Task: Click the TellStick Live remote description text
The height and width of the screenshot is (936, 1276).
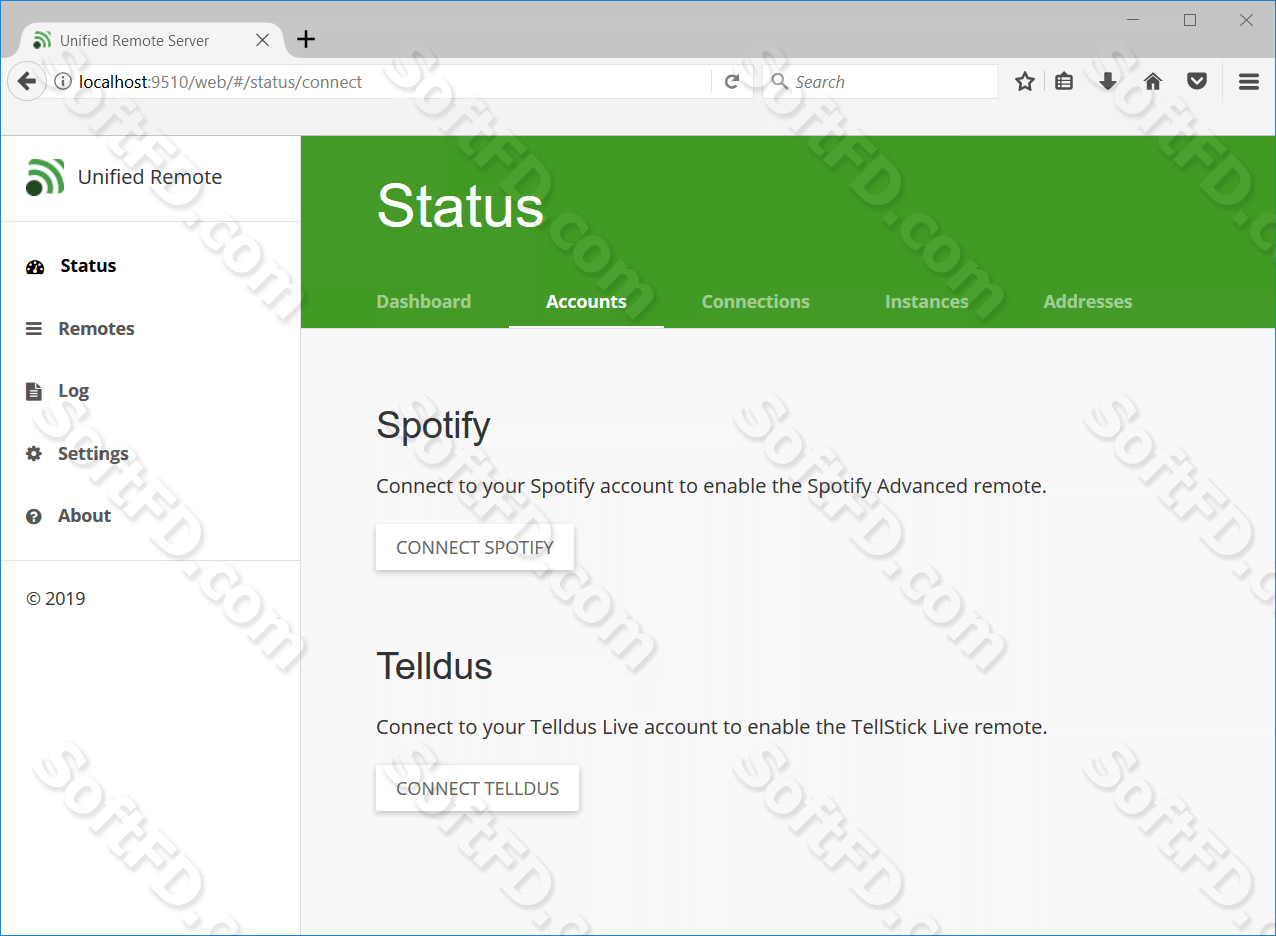Action: (x=712, y=727)
